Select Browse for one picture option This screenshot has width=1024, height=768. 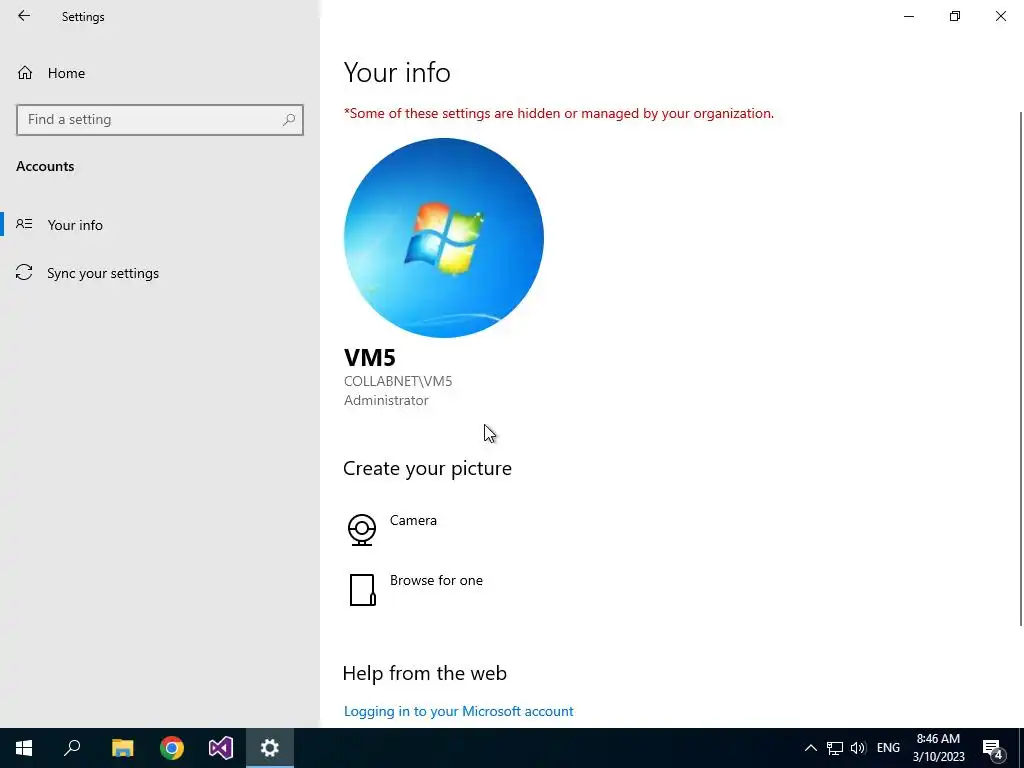(x=436, y=581)
